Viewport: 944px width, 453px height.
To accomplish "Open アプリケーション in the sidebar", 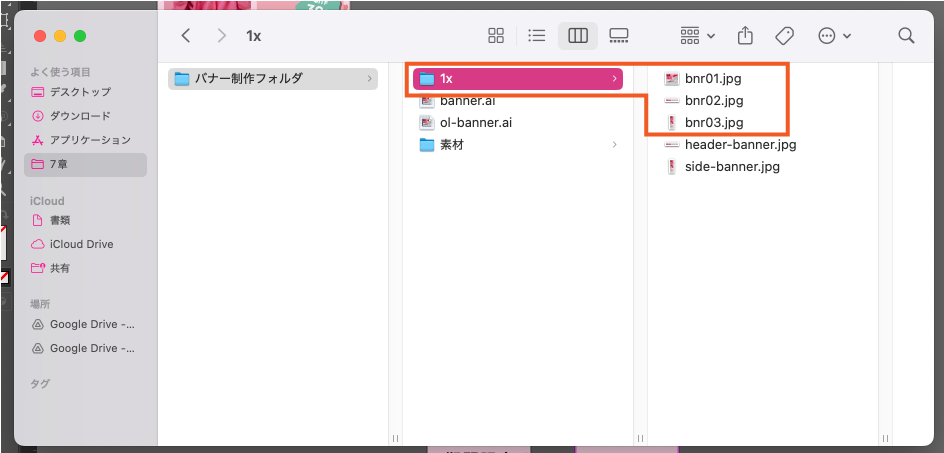I will coord(85,140).
